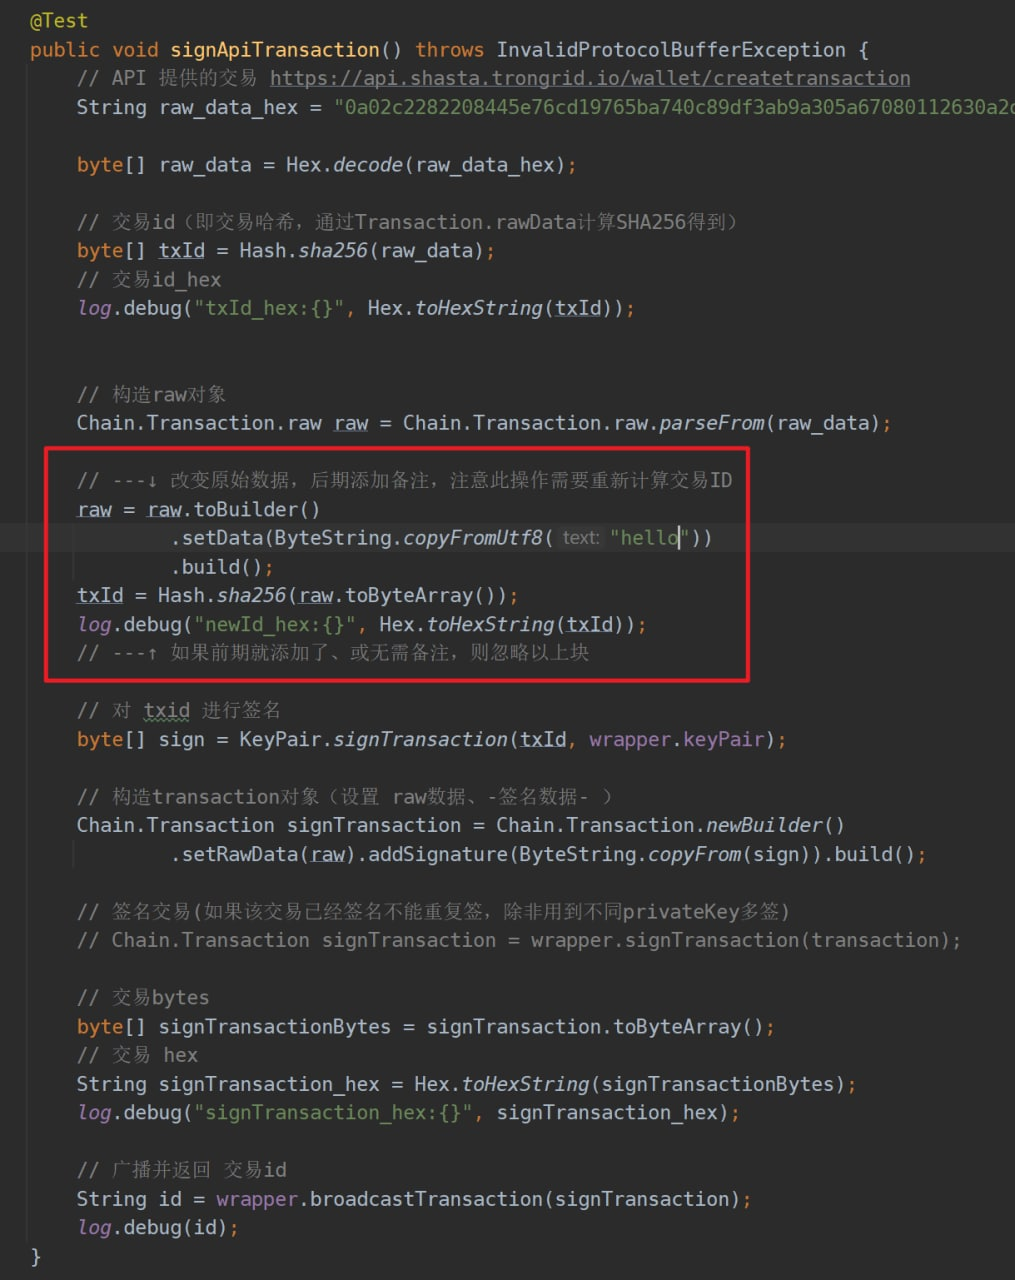Click the comment 交易bytes
The image size is (1015, 1280).
[143, 998]
